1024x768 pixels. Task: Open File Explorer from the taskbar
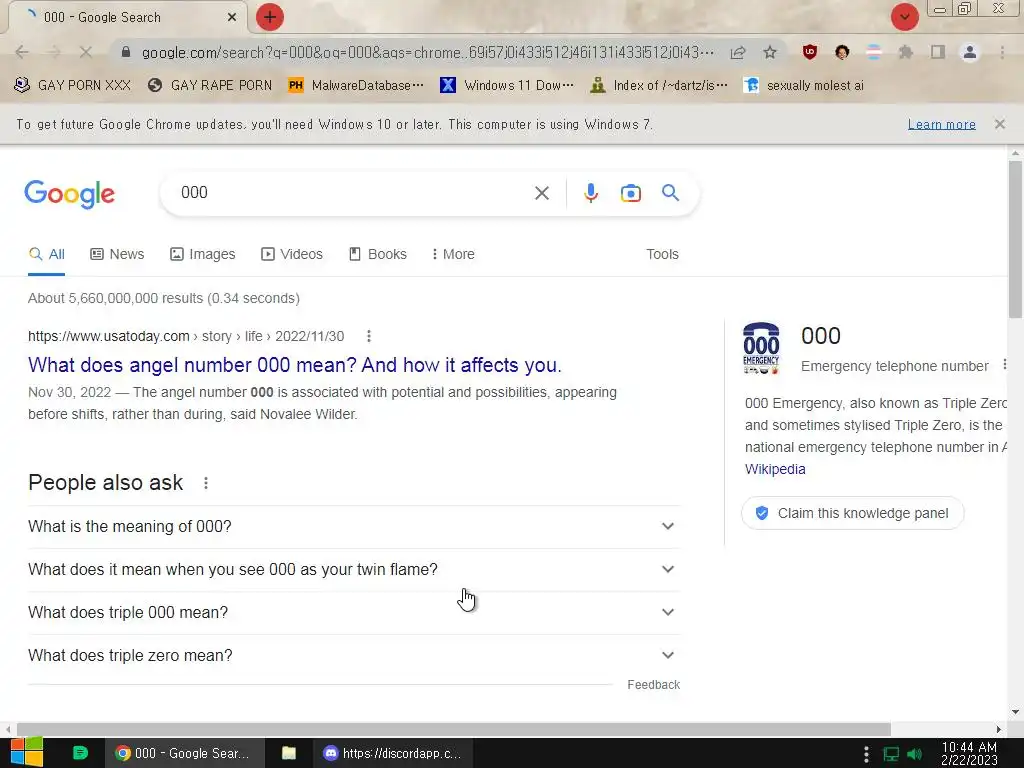pos(289,753)
